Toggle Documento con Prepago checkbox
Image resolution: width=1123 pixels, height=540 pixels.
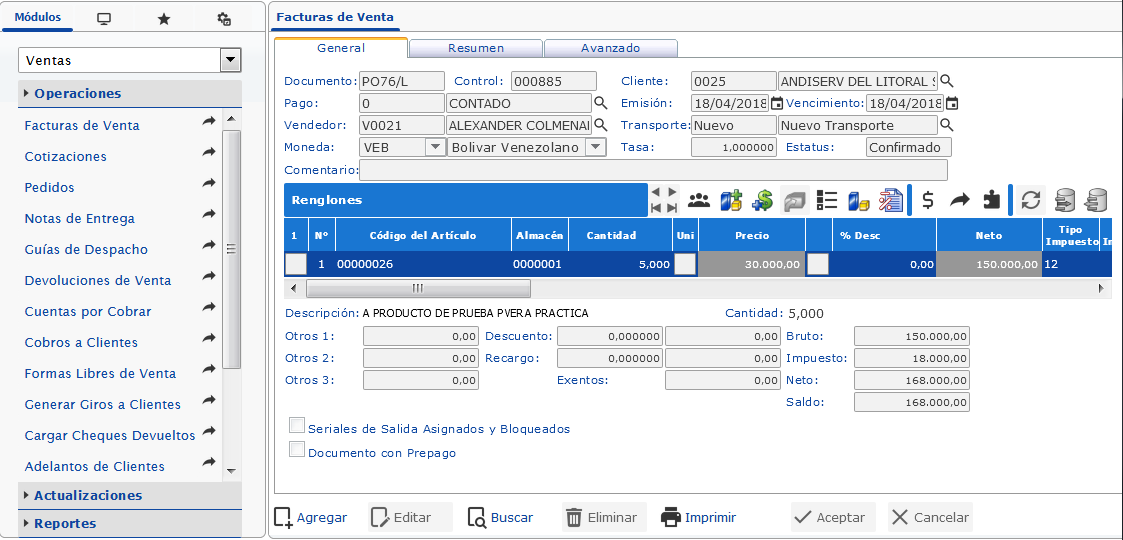pyautogui.click(x=296, y=450)
